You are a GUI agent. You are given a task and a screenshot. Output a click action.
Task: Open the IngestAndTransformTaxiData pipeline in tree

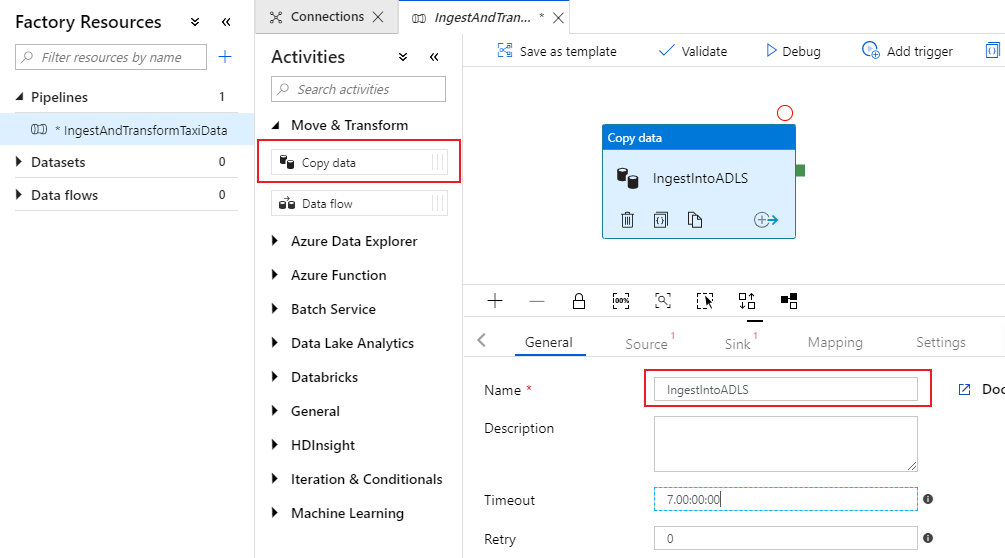[x=128, y=130]
